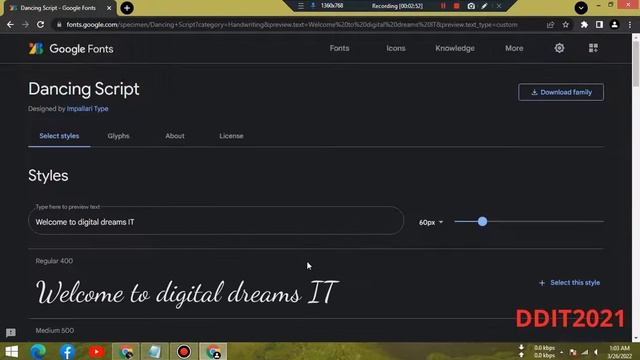Open the browser extensions puzzle icon
640x360 pixels.
584,24
